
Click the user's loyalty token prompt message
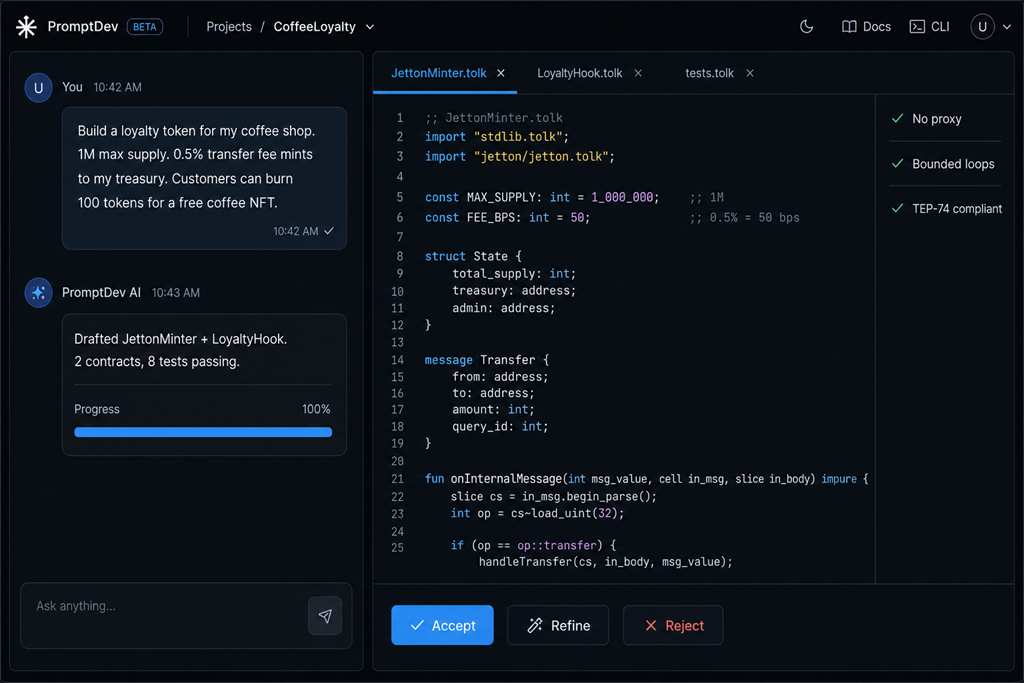[204, 178]
